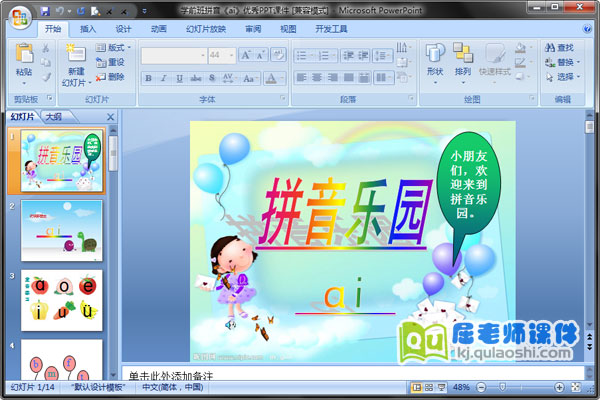The image size is (600, 400).
Task: Click the zoom in plus button
Action: click(559, 387)
